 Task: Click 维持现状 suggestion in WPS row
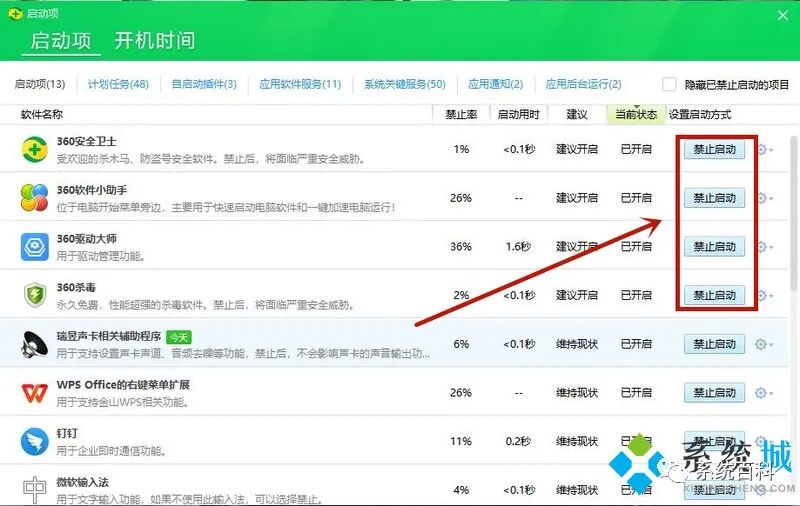(x=577, y=393)
